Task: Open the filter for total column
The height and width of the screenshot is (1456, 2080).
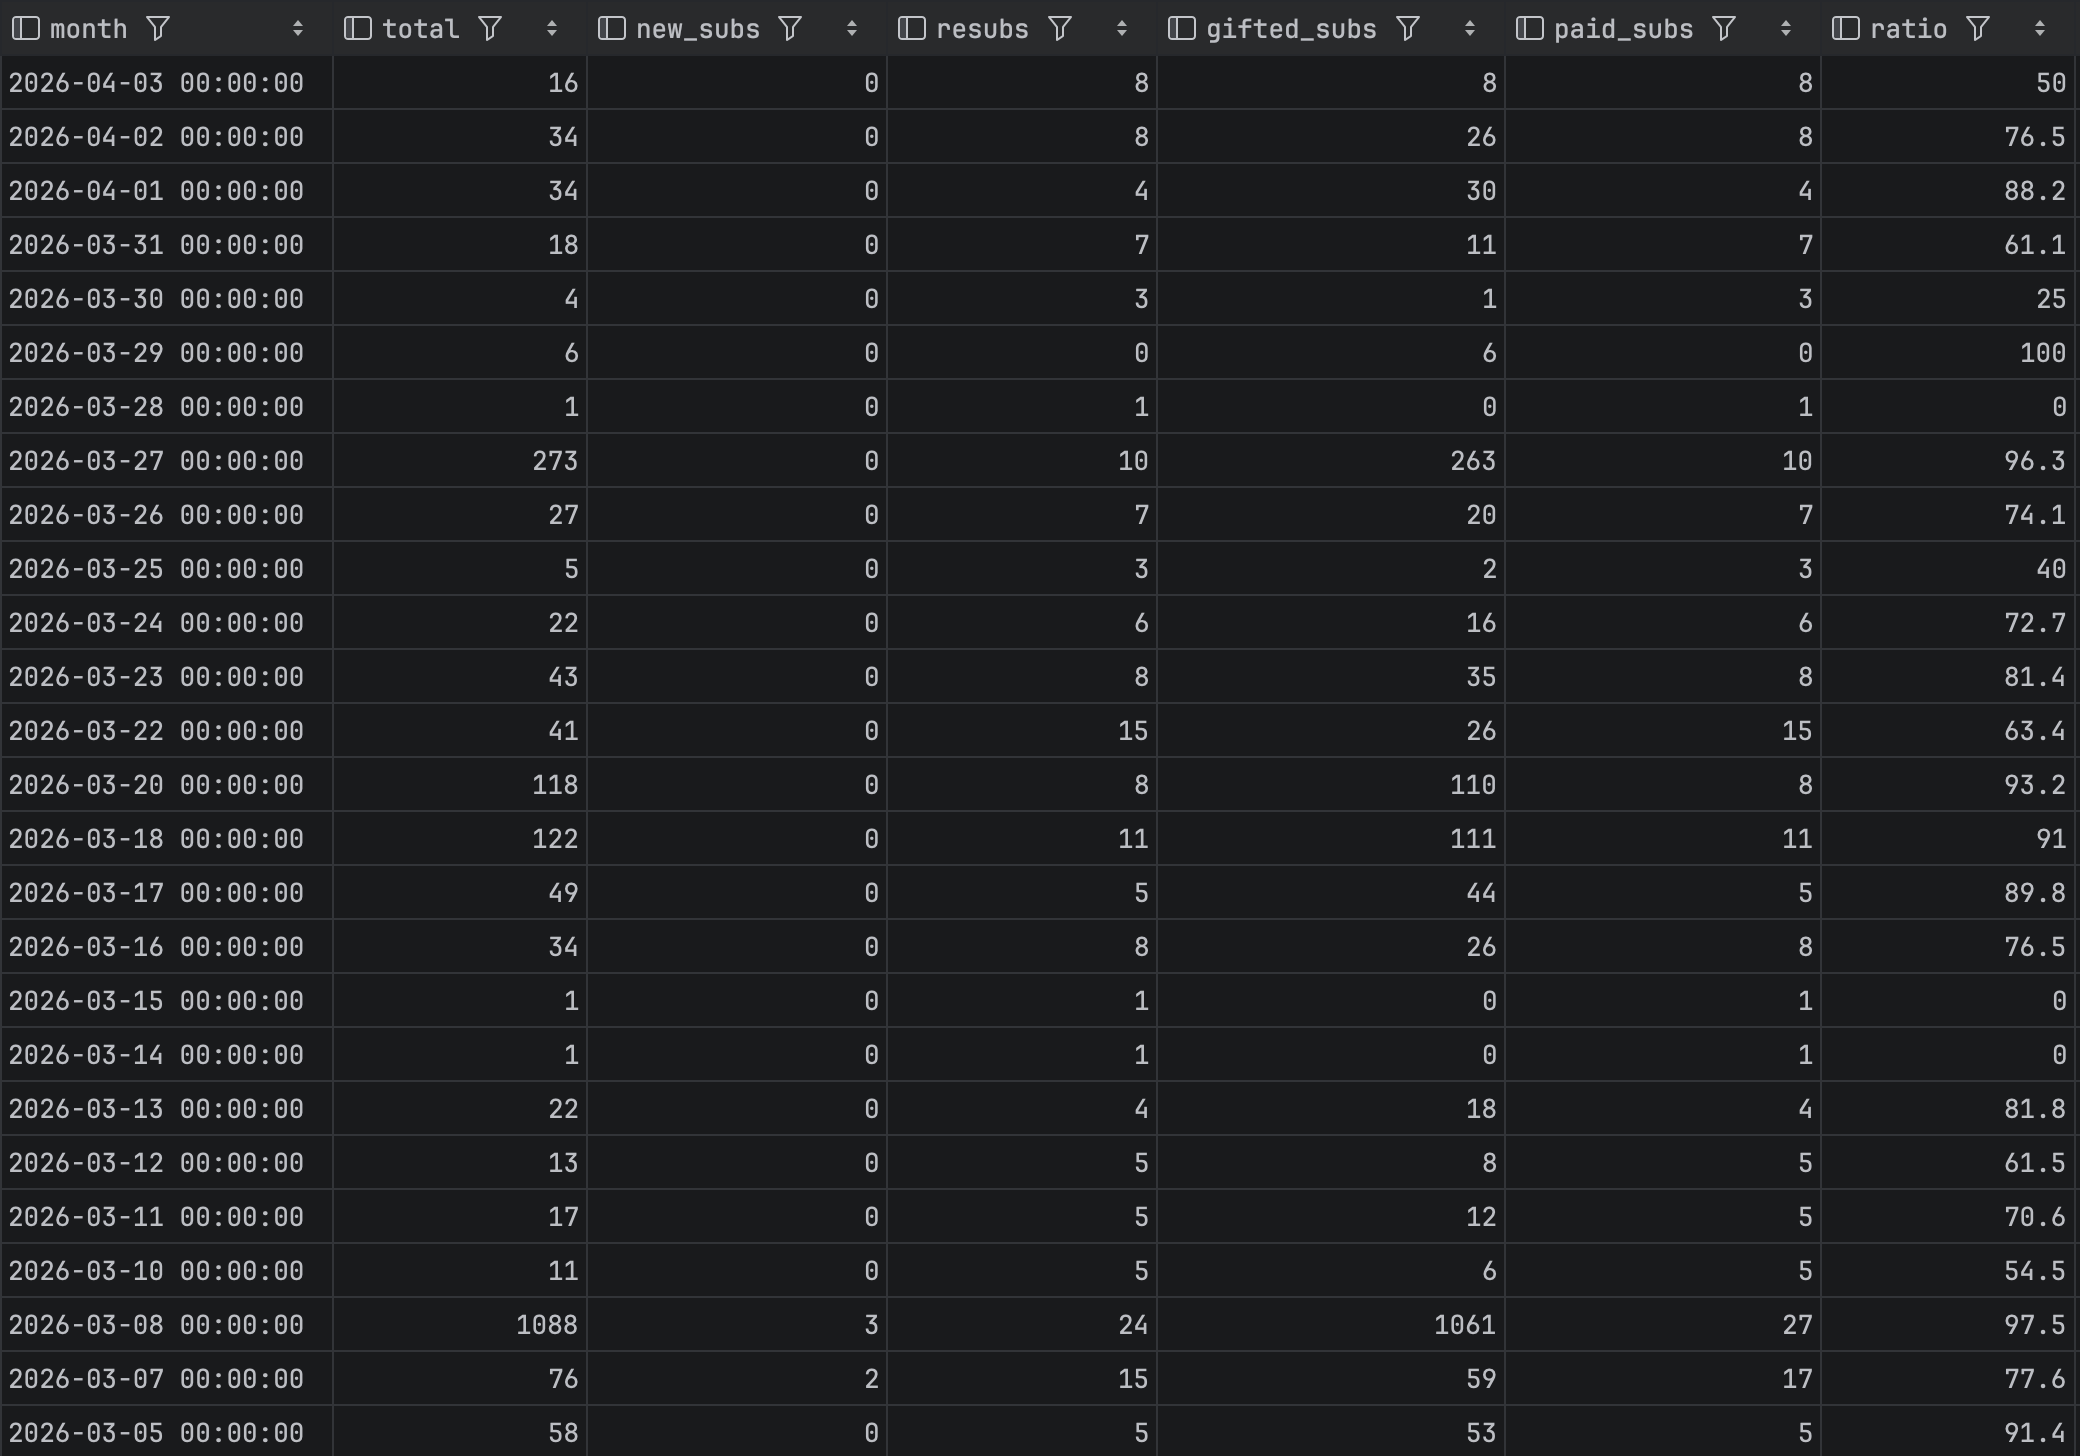Action: (x=489, y=29)
